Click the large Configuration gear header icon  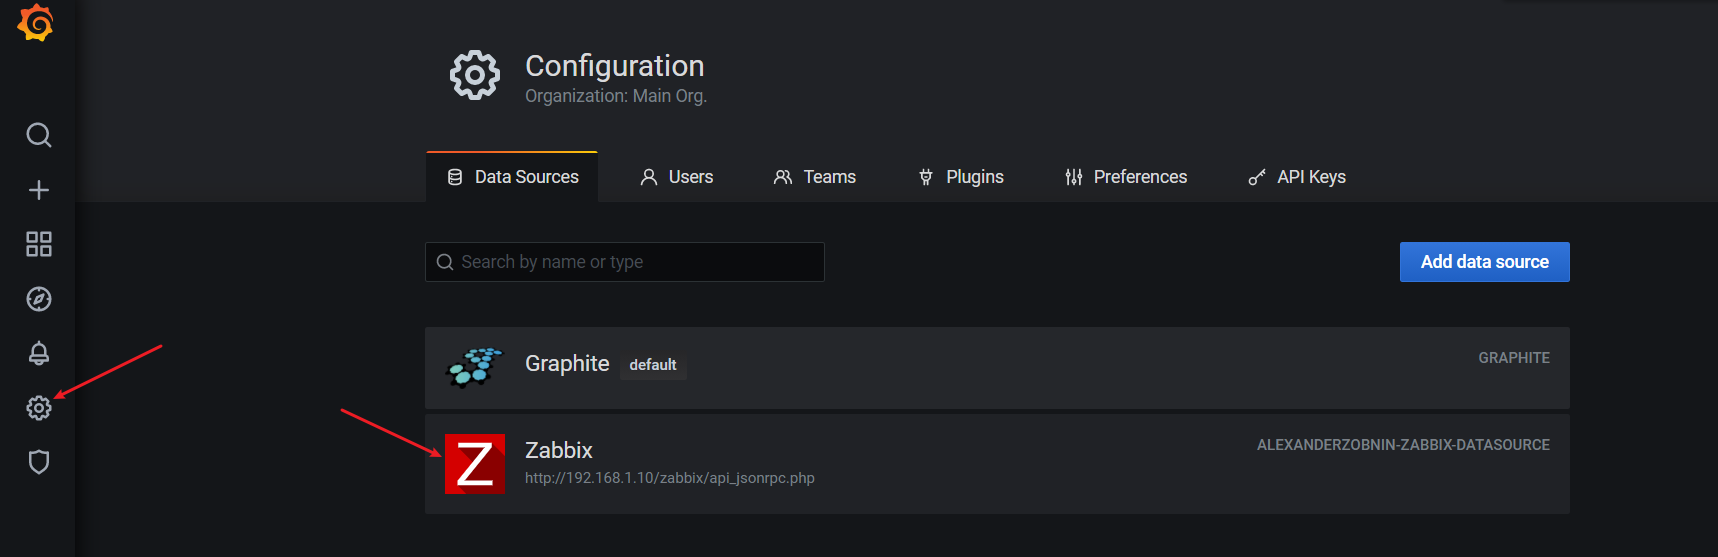click(x=475, y=75)
